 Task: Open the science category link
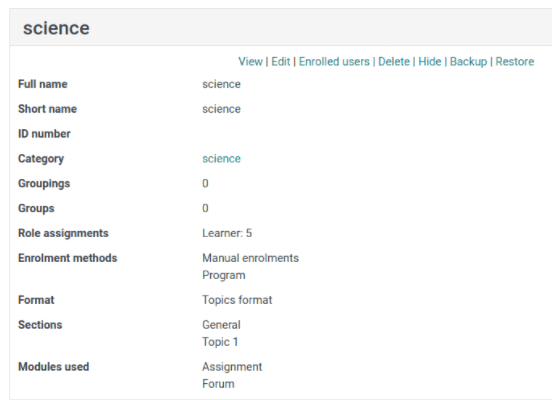click(221, 159)
